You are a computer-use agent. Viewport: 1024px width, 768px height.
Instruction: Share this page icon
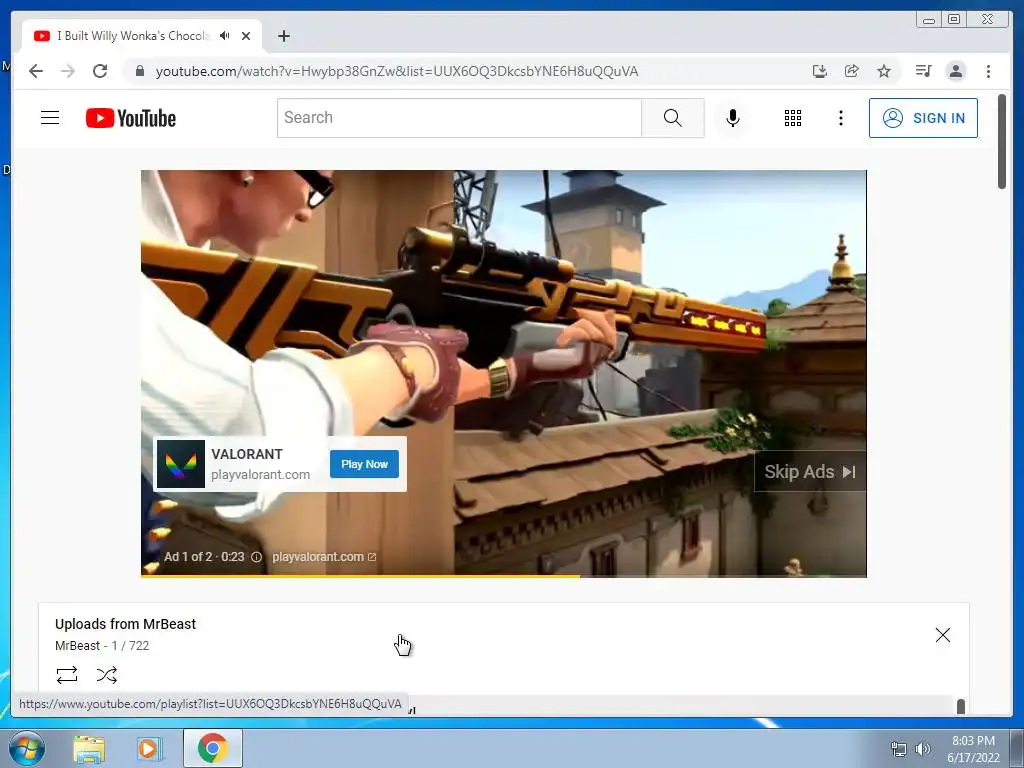coord(852,71)
